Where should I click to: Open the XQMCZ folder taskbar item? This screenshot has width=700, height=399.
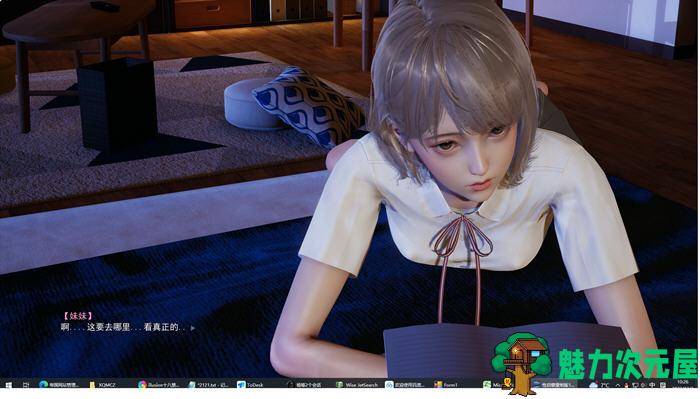104,385
